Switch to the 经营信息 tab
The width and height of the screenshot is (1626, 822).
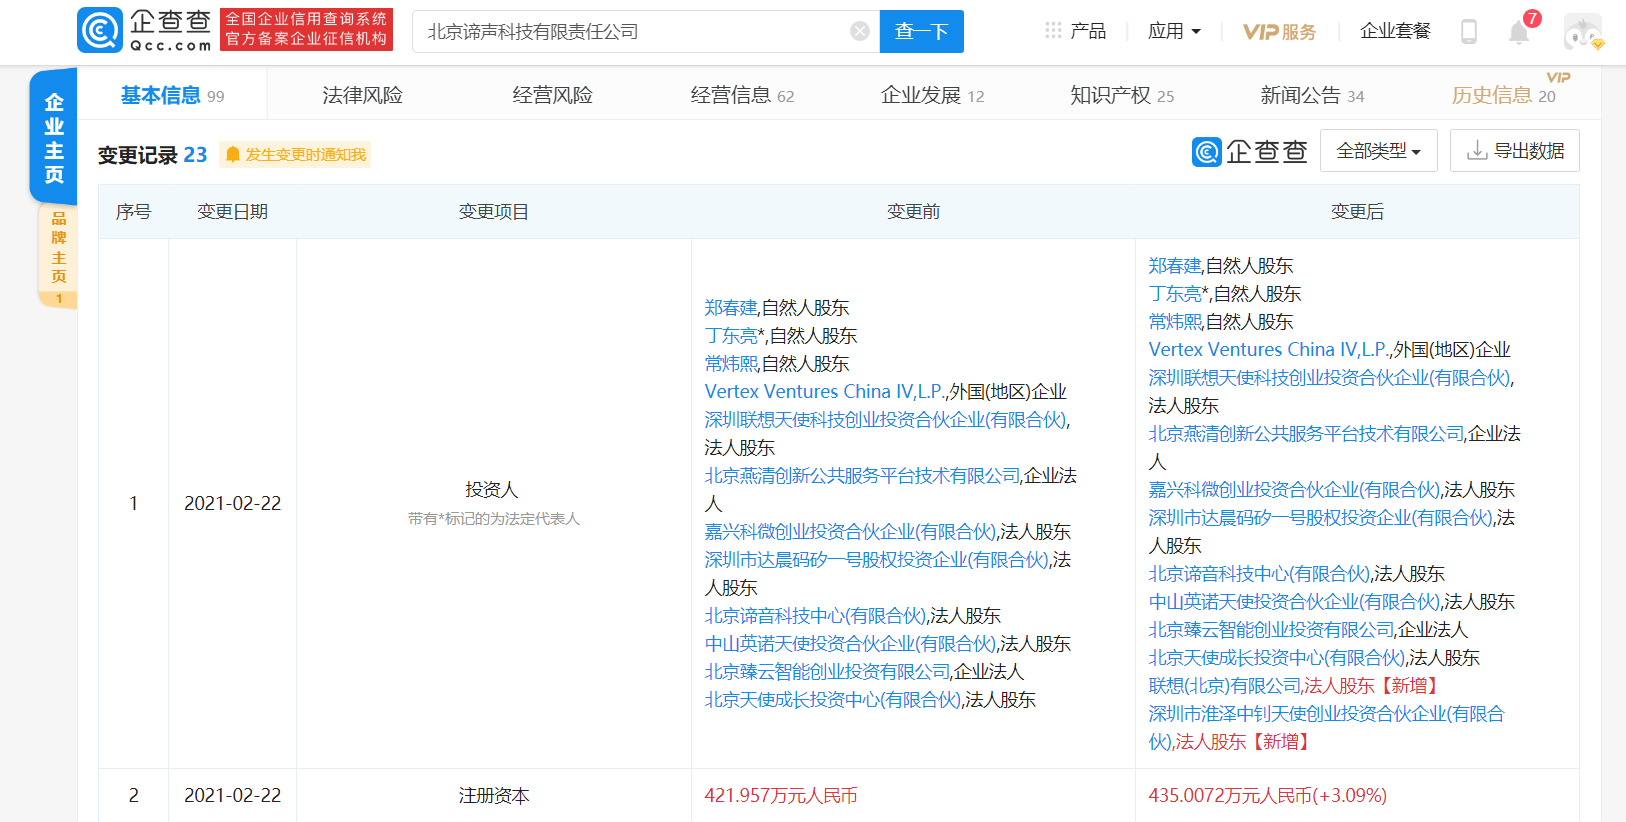[x=742, y=95]
